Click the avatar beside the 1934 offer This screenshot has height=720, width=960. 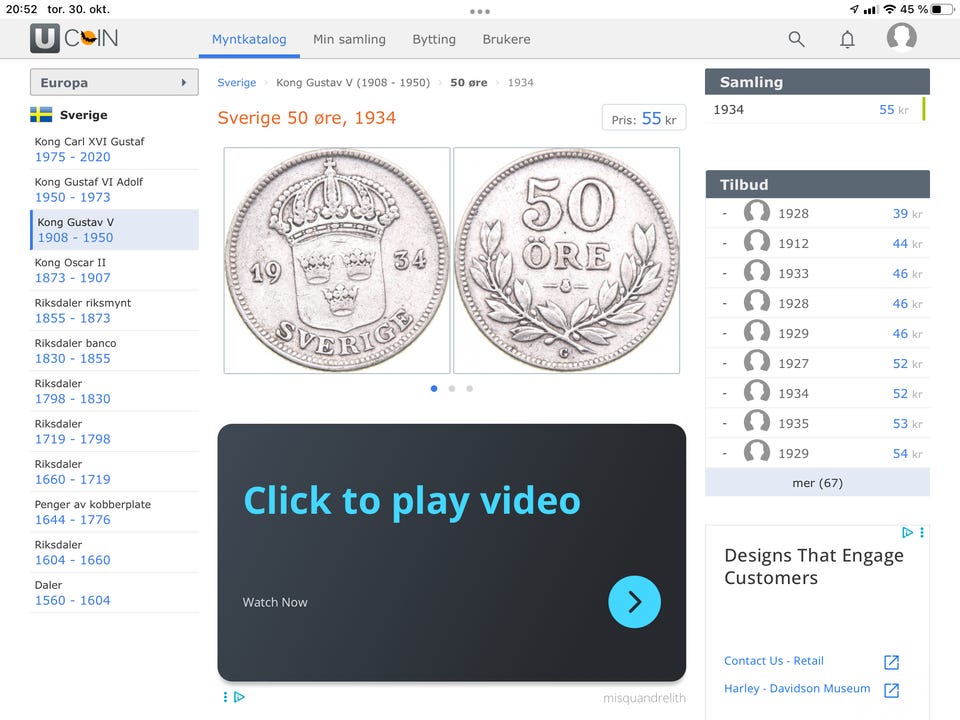[x=757, y=391]
